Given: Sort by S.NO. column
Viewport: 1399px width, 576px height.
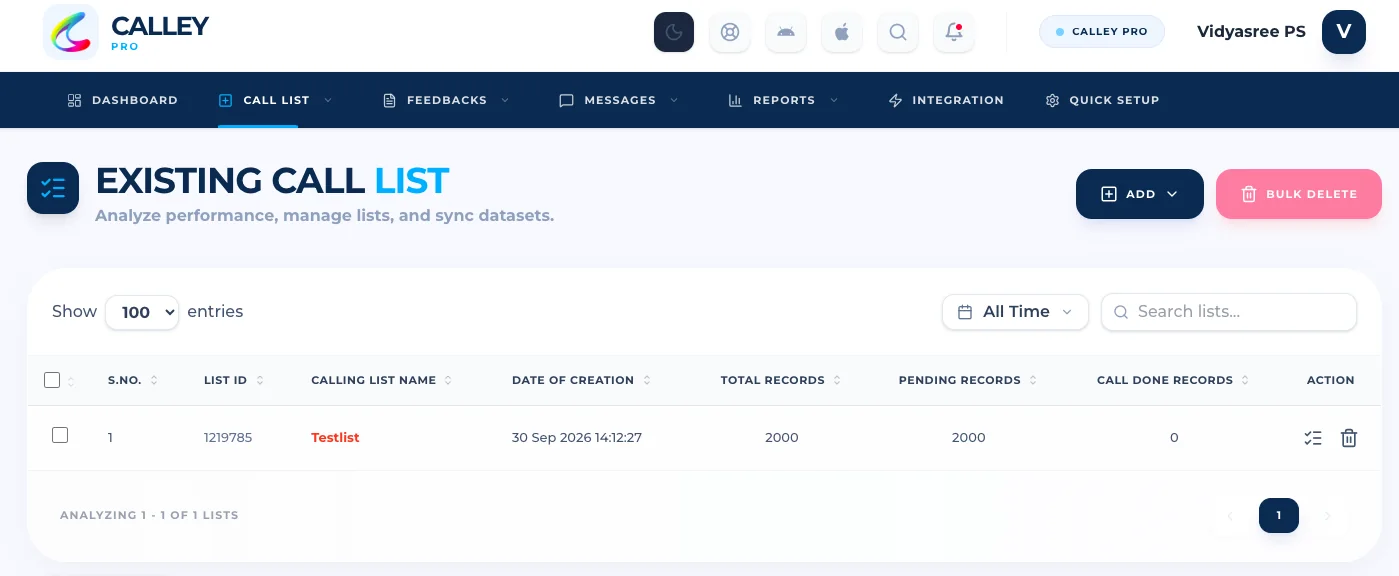Looking at the screenshot, I should pyautogui.click(x=133, y=380).
